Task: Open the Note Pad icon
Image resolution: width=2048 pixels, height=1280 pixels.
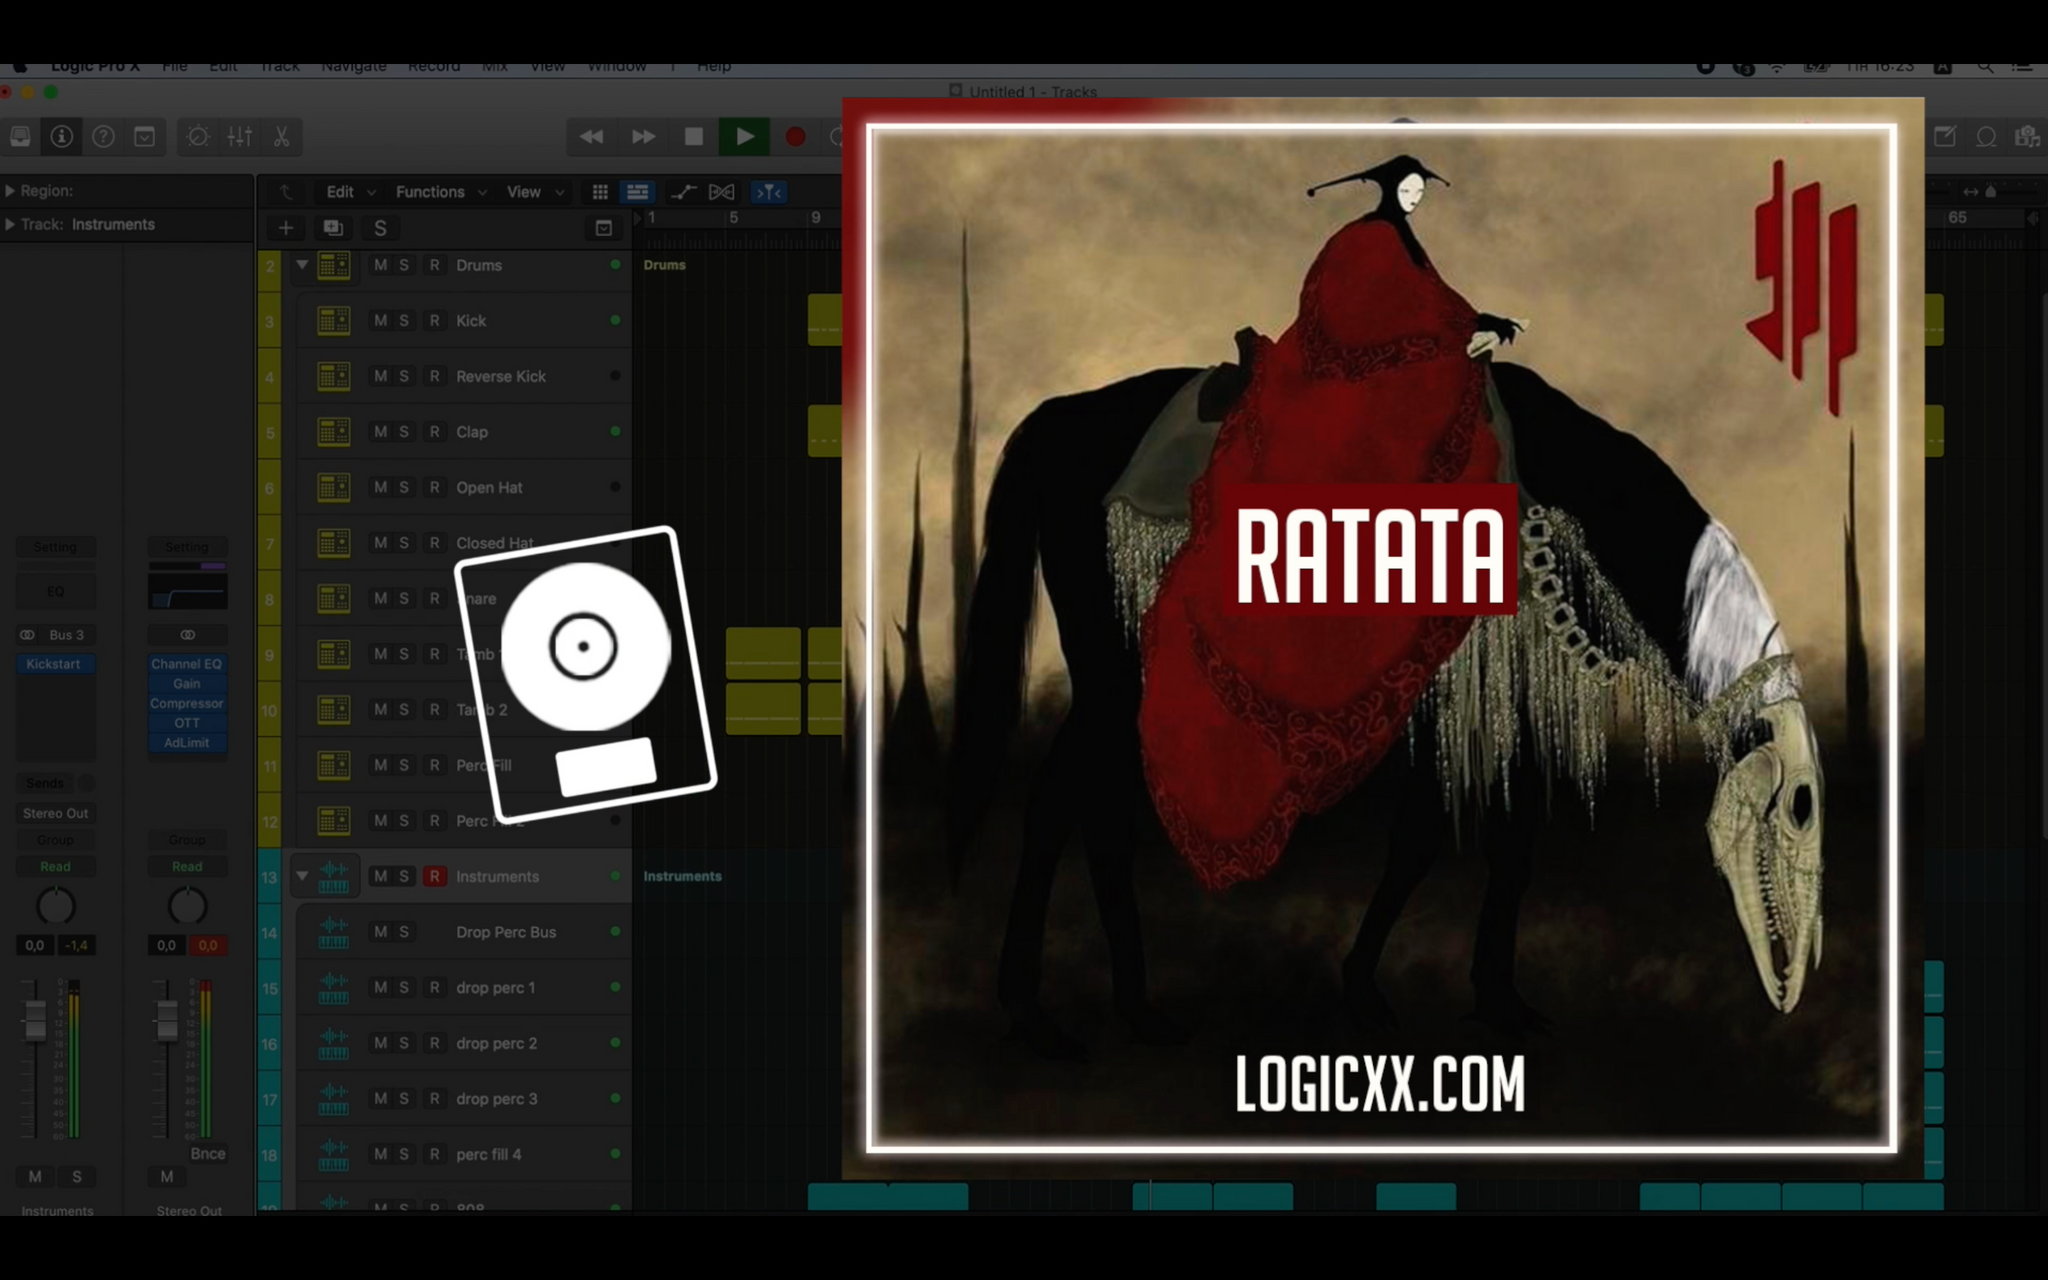Action: click(1945, 137)
